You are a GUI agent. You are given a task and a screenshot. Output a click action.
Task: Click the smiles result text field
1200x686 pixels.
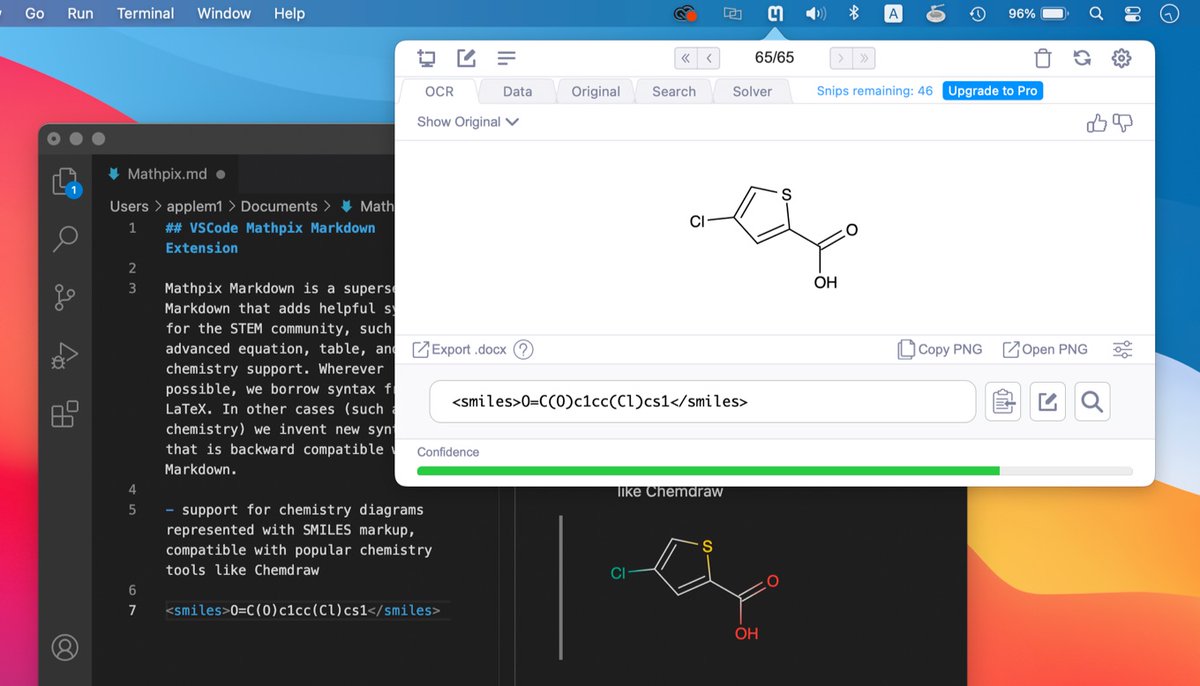pos(703,401)
